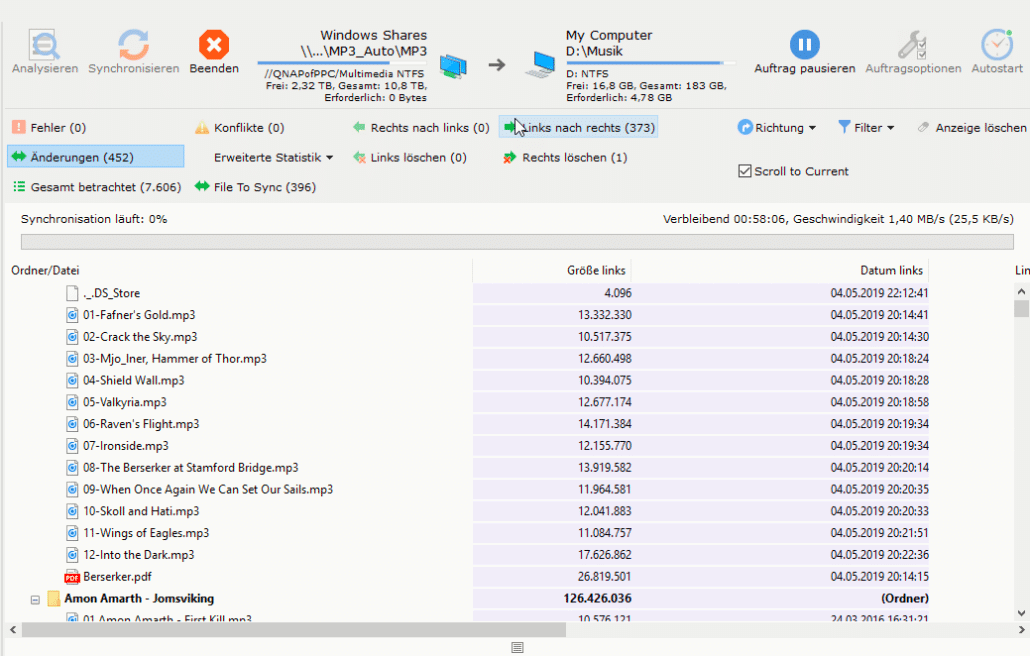Click the My Computer laptop icon

(541, 66)
